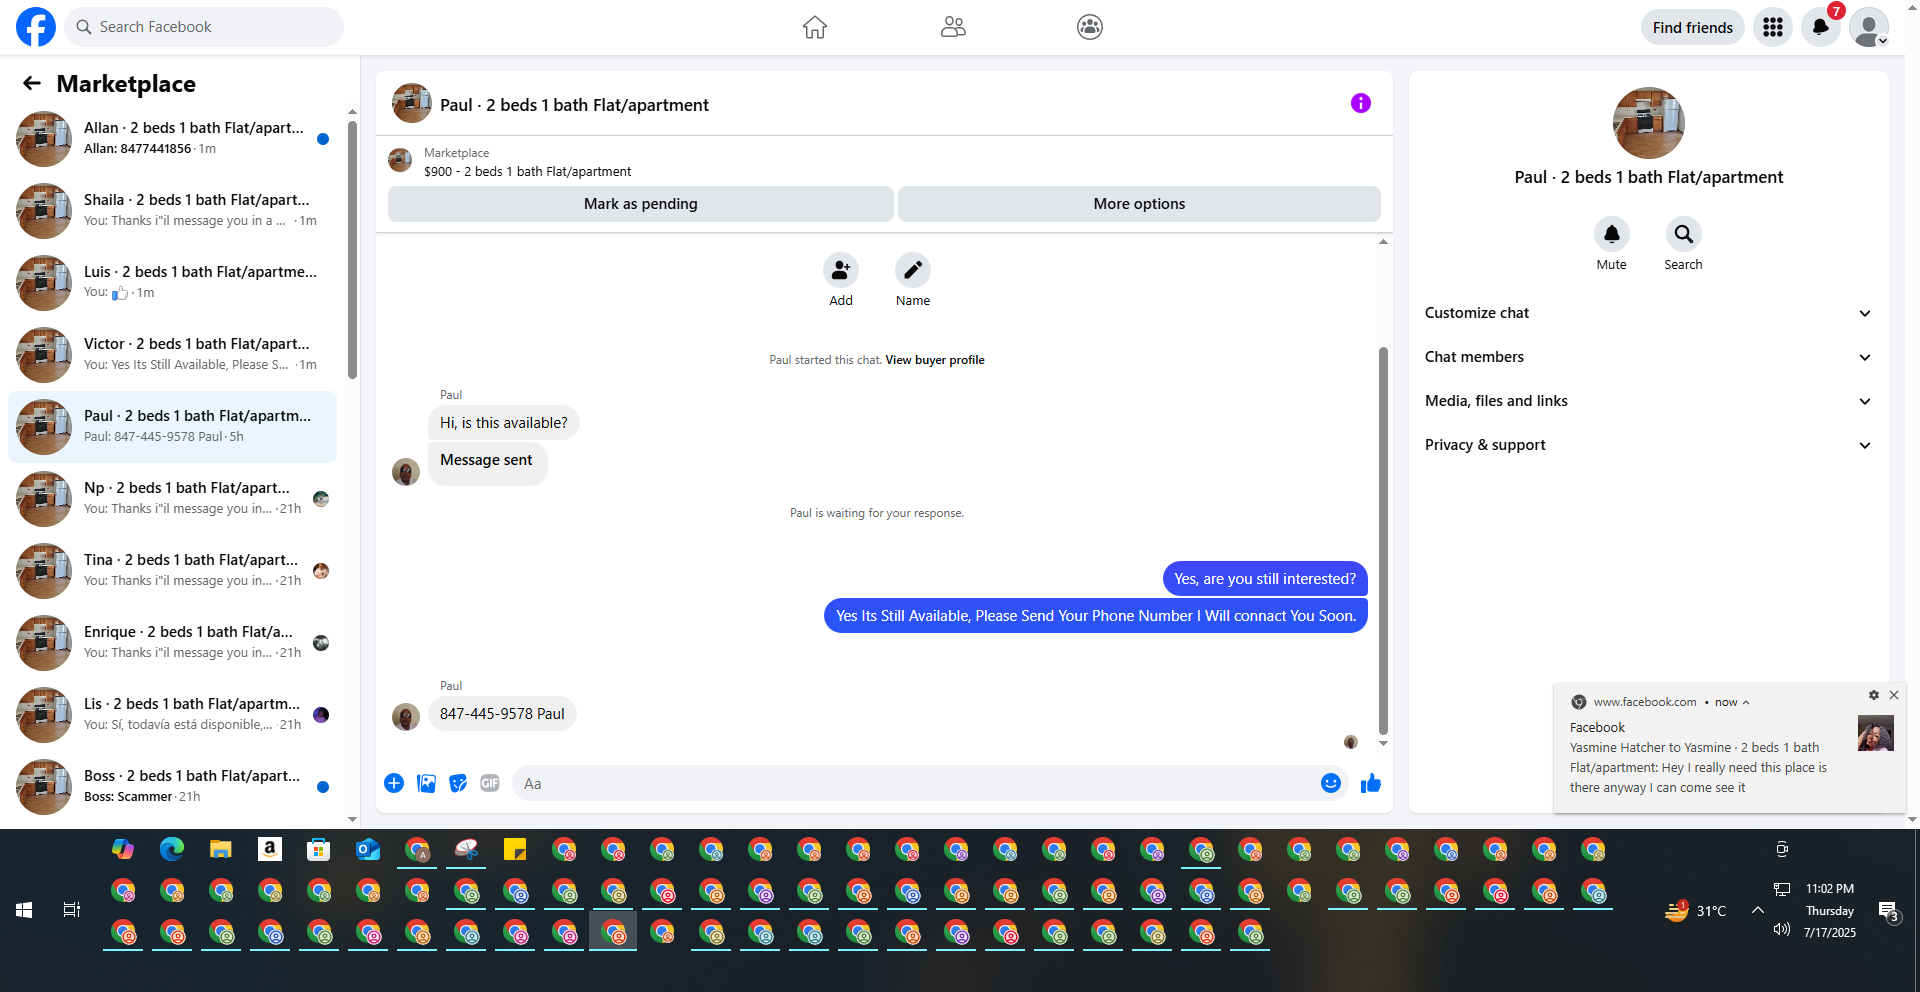
Task: Open Victor's apartment conversation
Action: click(x=172, y=355)
